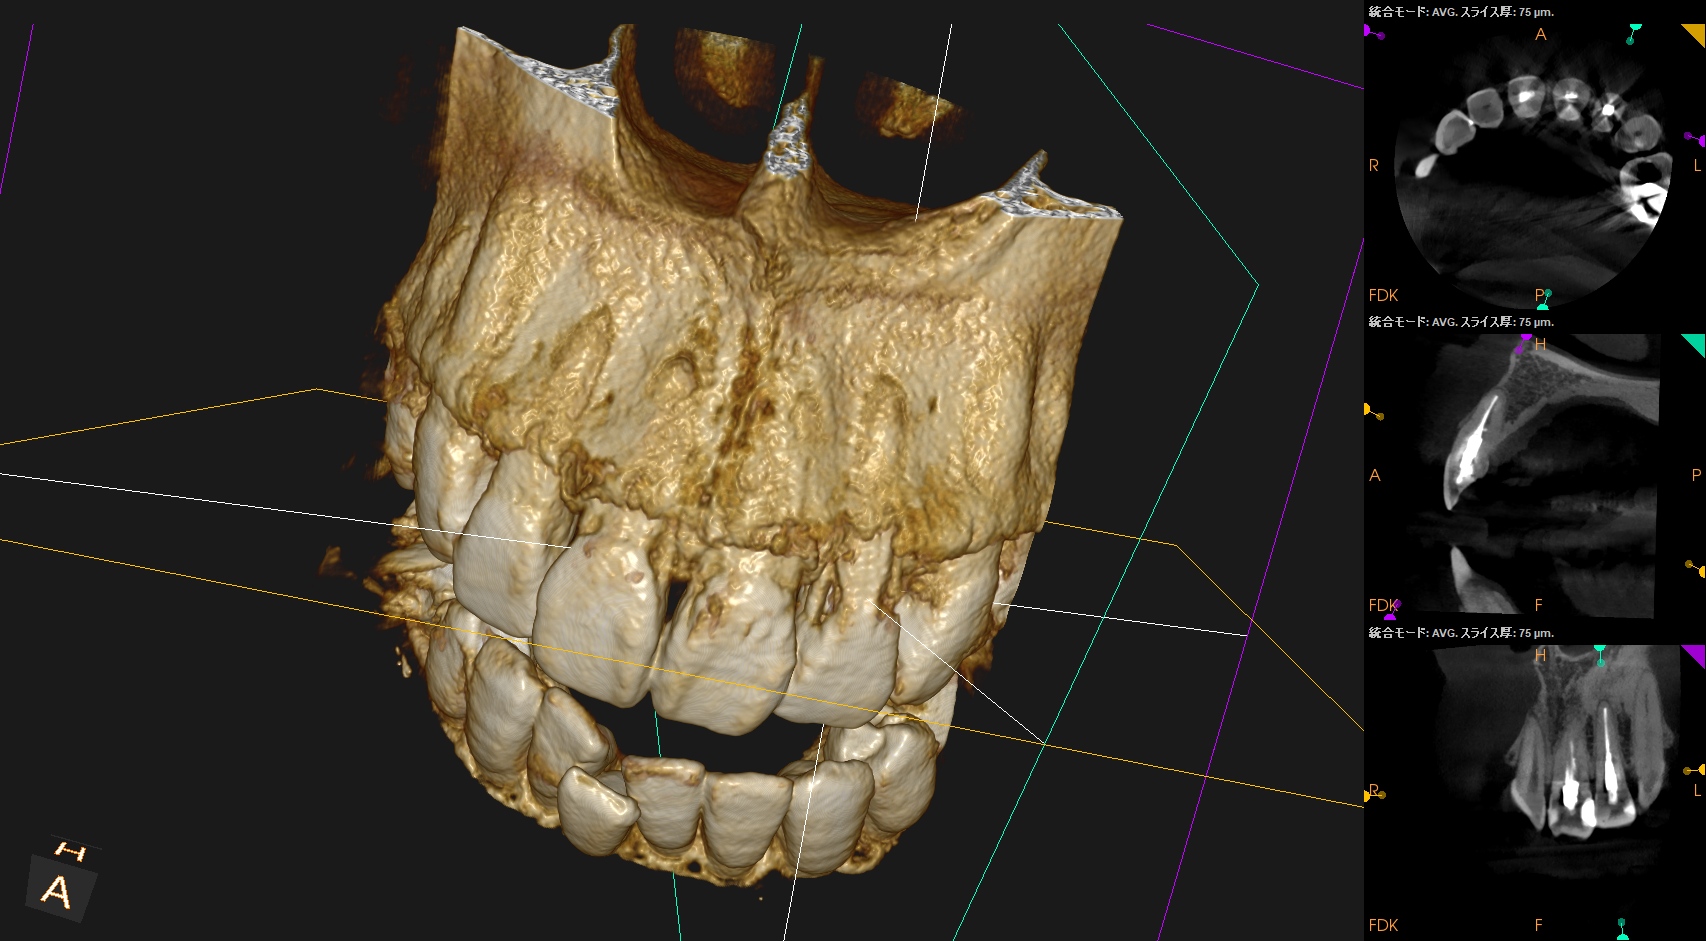Select the teal bottom handle in axial view
This screenshot has width=1706, height=941.
1545,297
